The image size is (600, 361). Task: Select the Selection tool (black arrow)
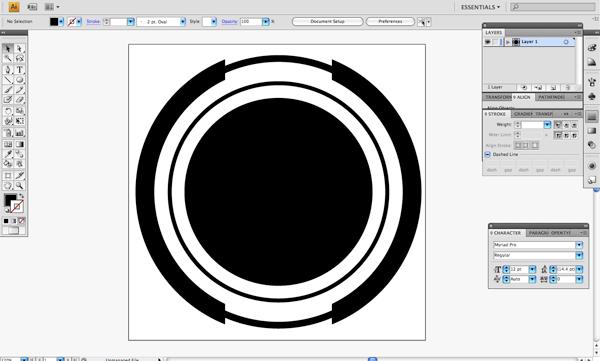coord(8,49)
